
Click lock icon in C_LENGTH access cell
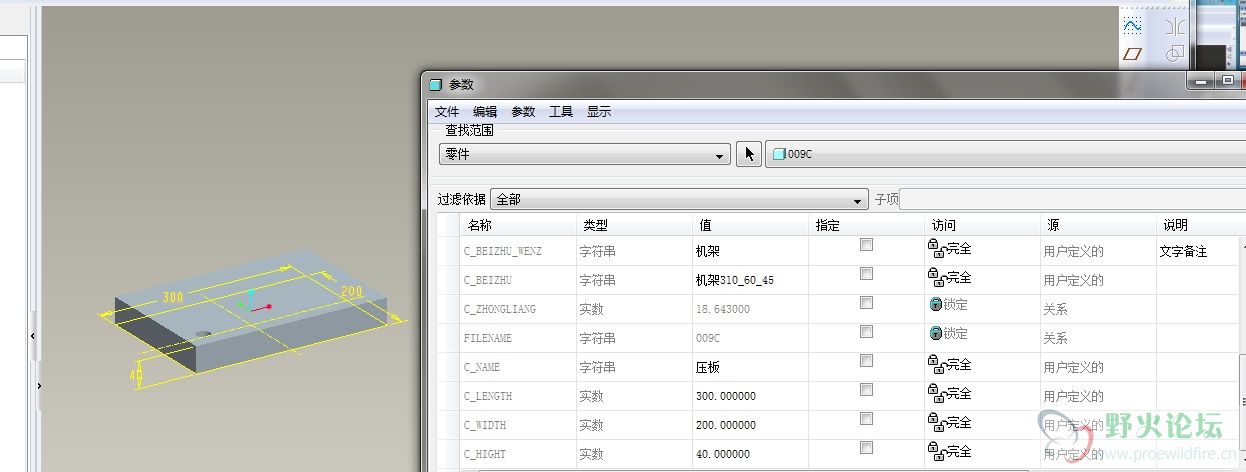[x=937, y=393]
